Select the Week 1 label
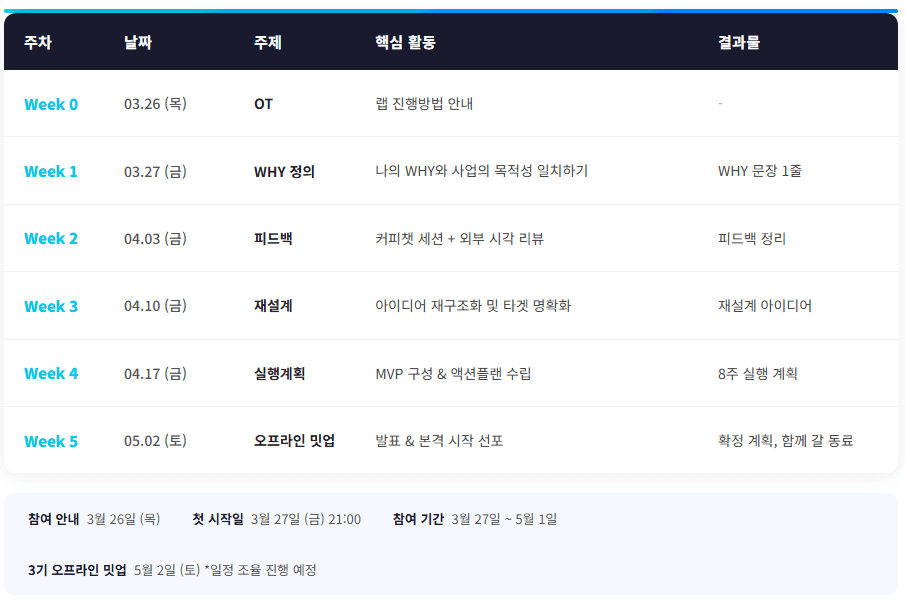Viewport: 905px width, 603px height. 51,171
